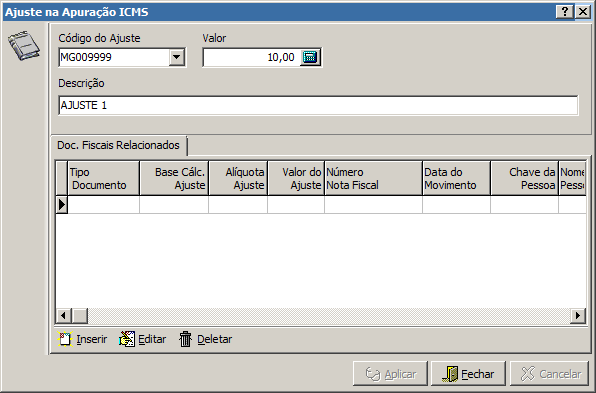Click Inserir to add a fiscal document

pyautogui.click(x=82, y=339)
